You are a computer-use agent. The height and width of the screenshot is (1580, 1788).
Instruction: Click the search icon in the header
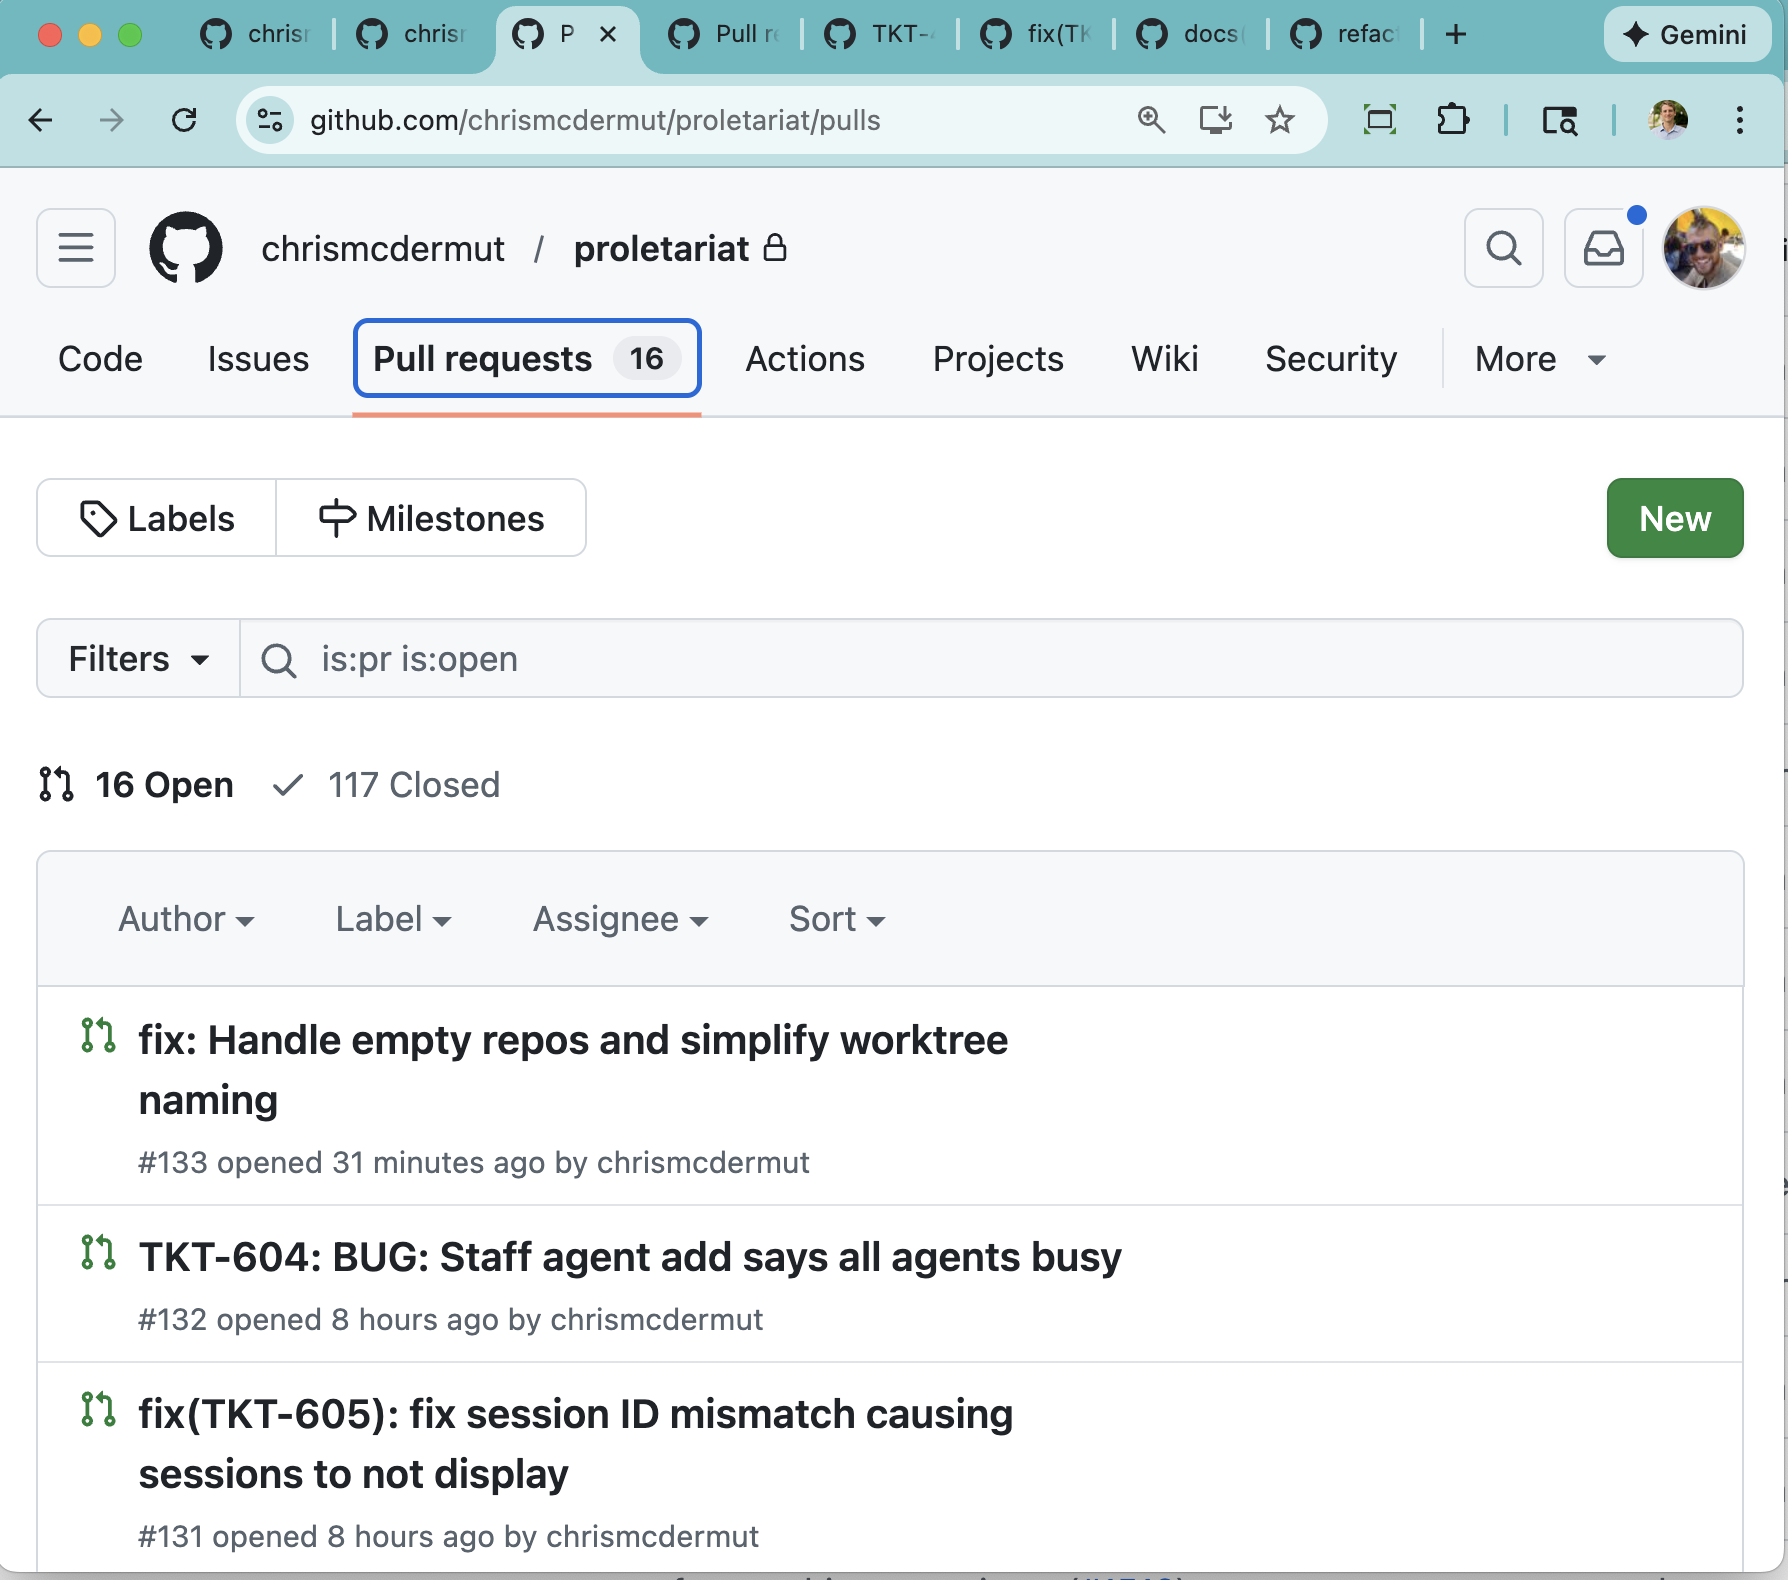(x=1504, y=248)
